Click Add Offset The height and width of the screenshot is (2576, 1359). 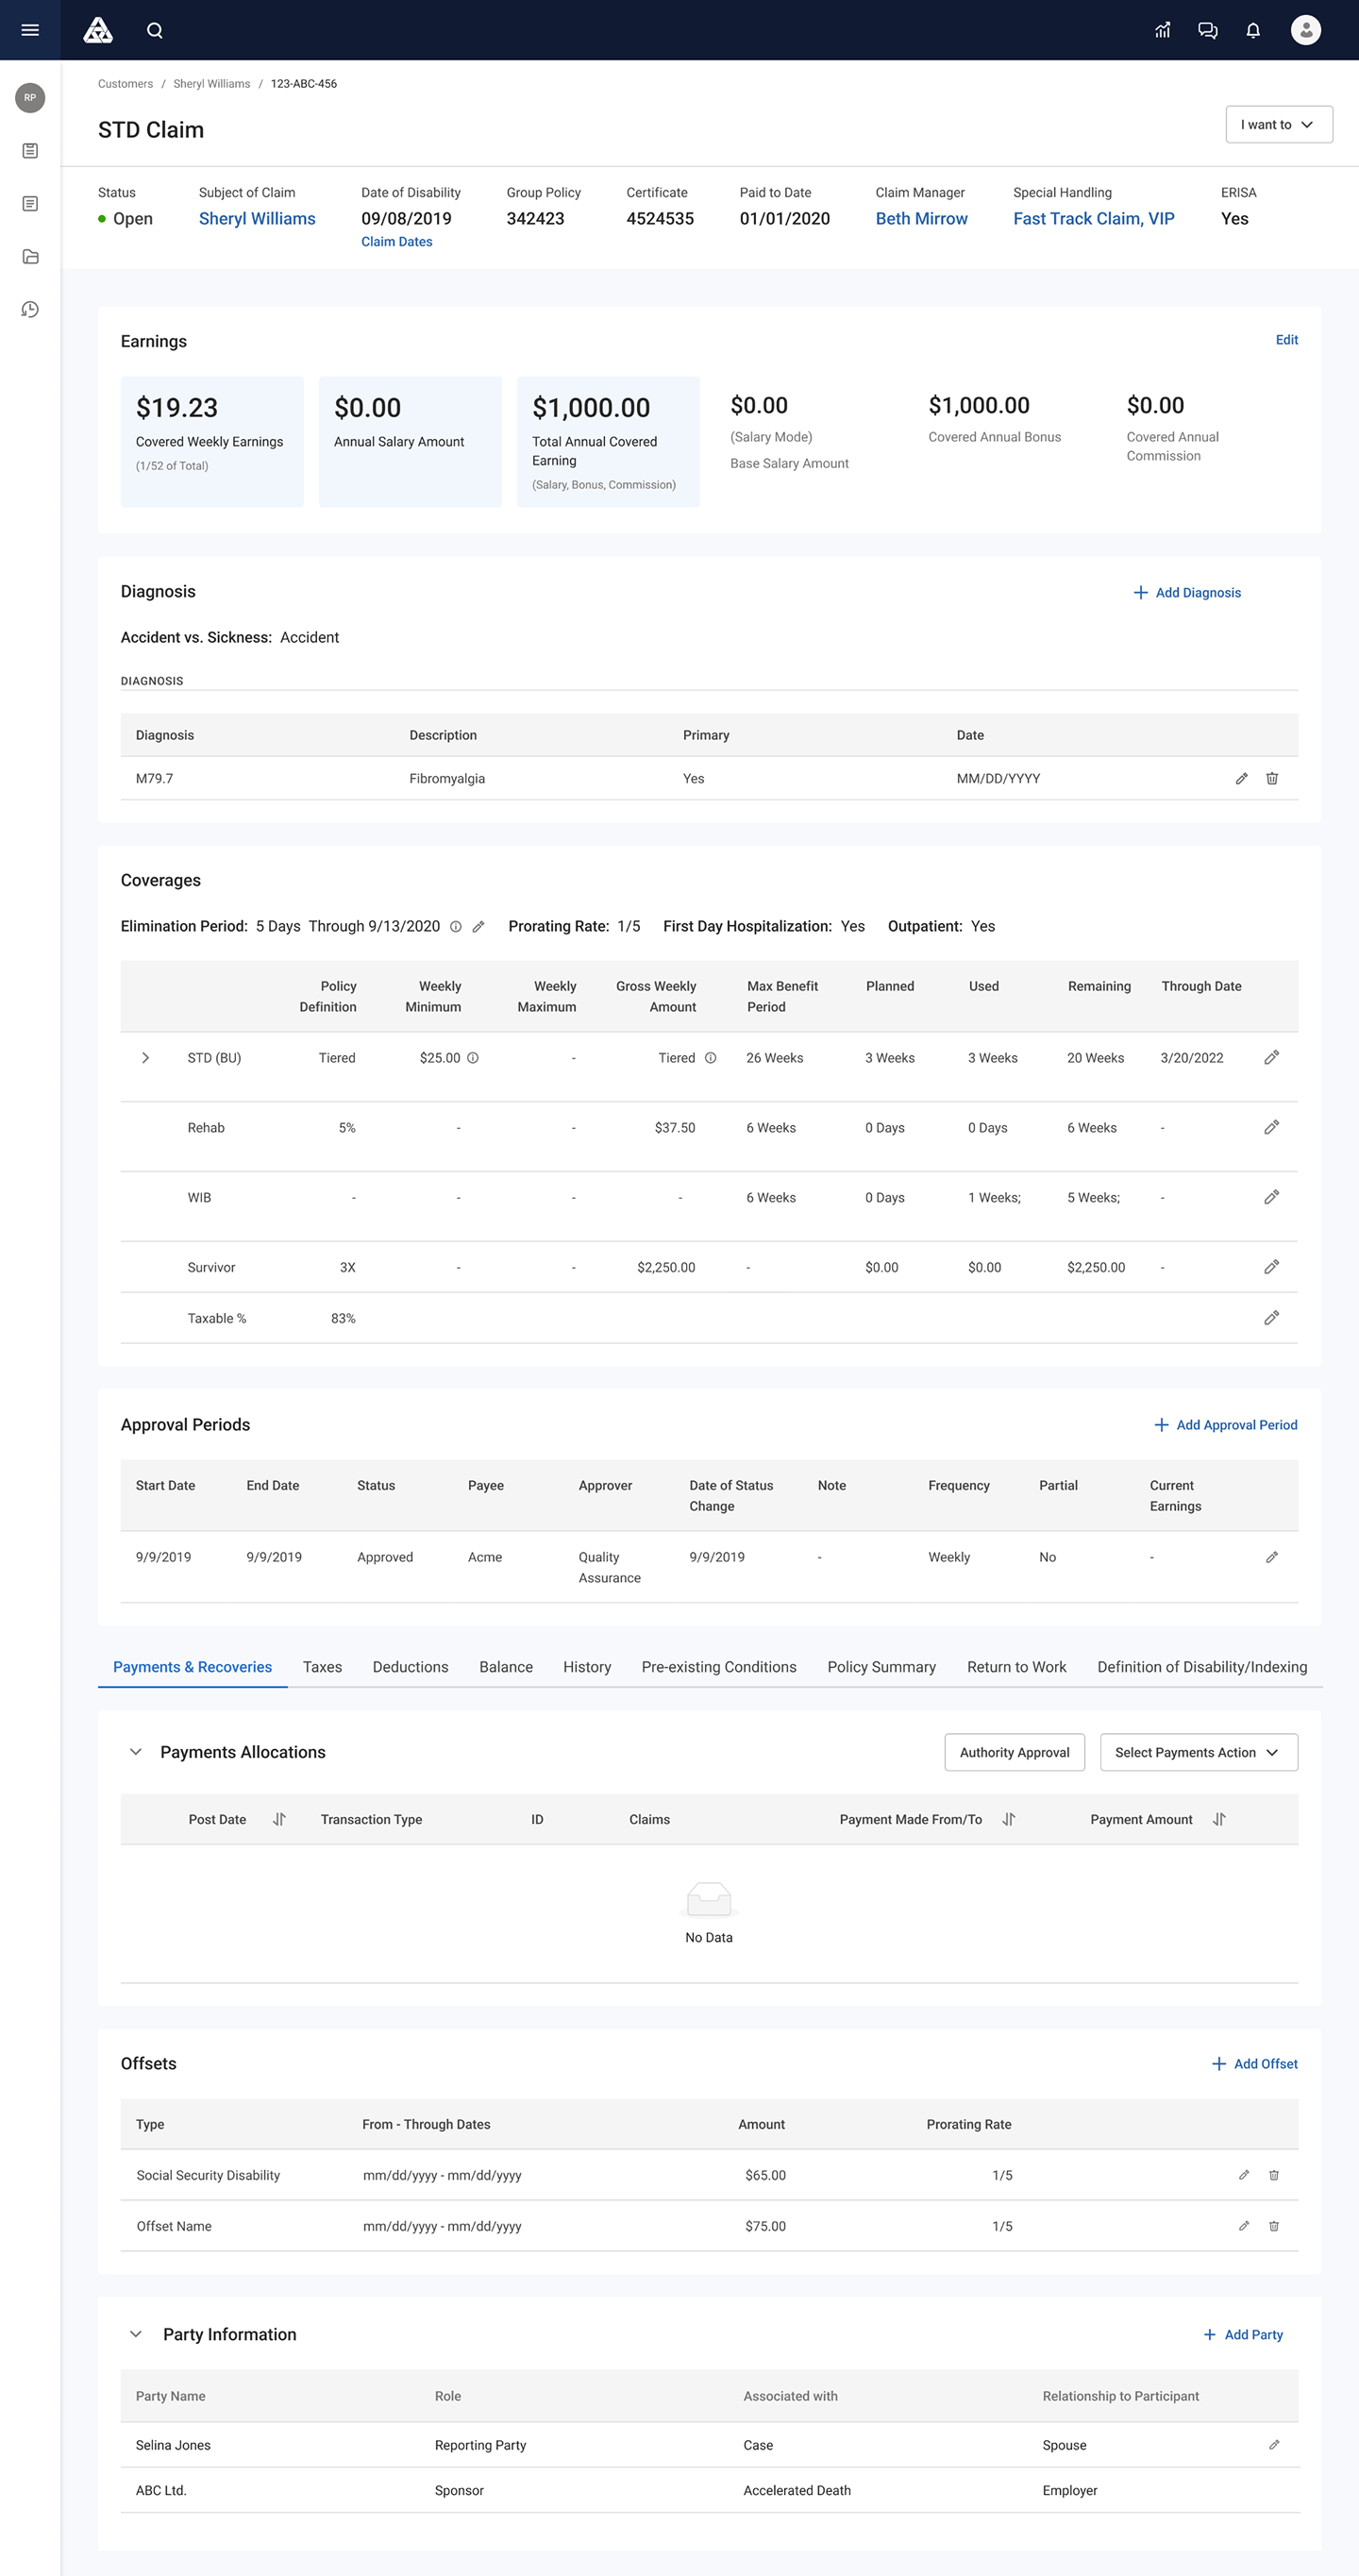(1254, 2064)
